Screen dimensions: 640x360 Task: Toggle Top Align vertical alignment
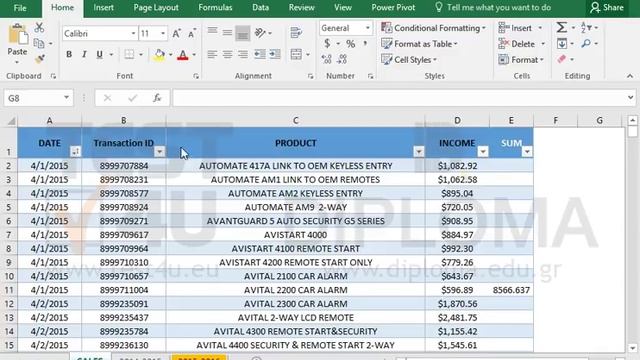[x=212, y=32]
